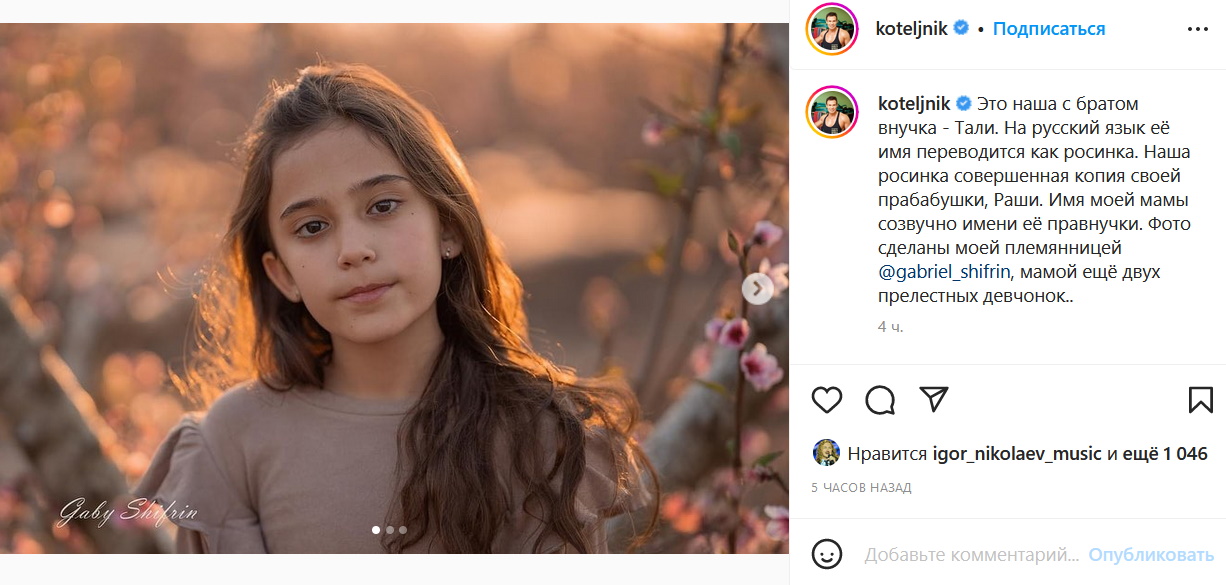
Task: Click the koteljnik avatar beside the caption
Action: pyautogui.click(x=832, y=112)
